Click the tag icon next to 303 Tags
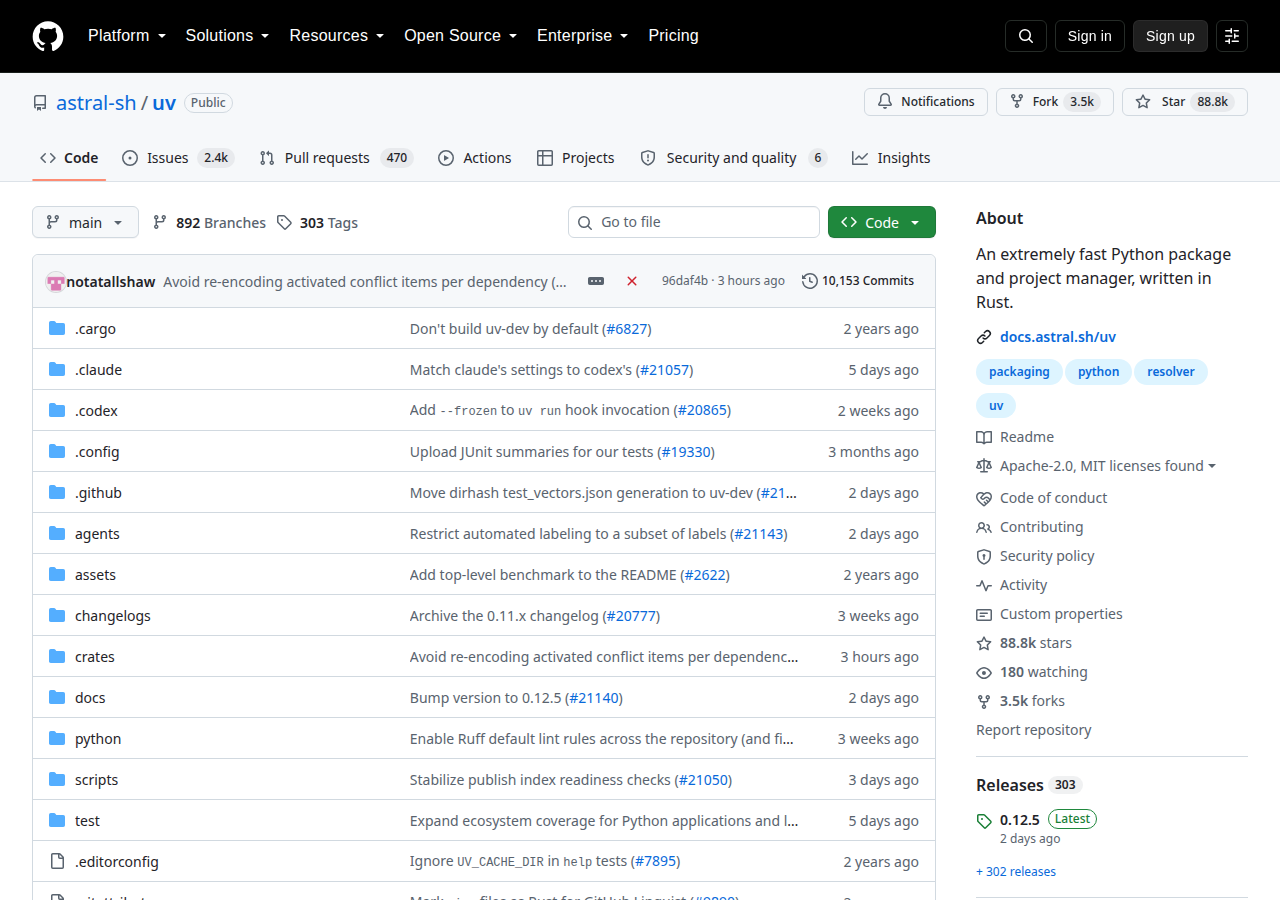Viewport: 1280px width, 900px height. pyautogui.click(x=285, y=223)
